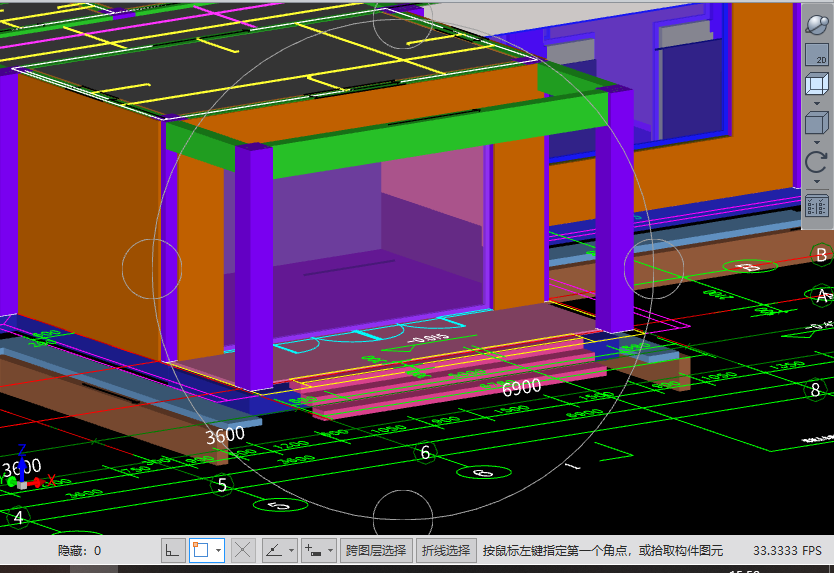Select the wireframe cube display icon
This screenshot has width=834, height=573.
(x=817, y=84)
